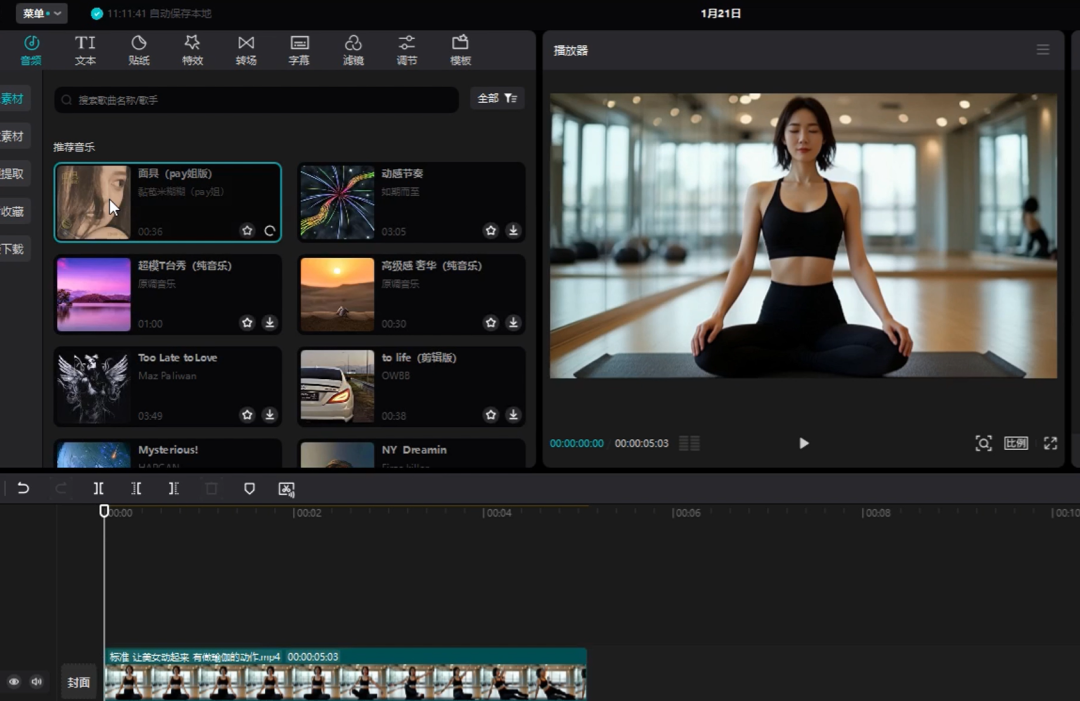Click the 推荐音乐 section heading

[74, 147]
